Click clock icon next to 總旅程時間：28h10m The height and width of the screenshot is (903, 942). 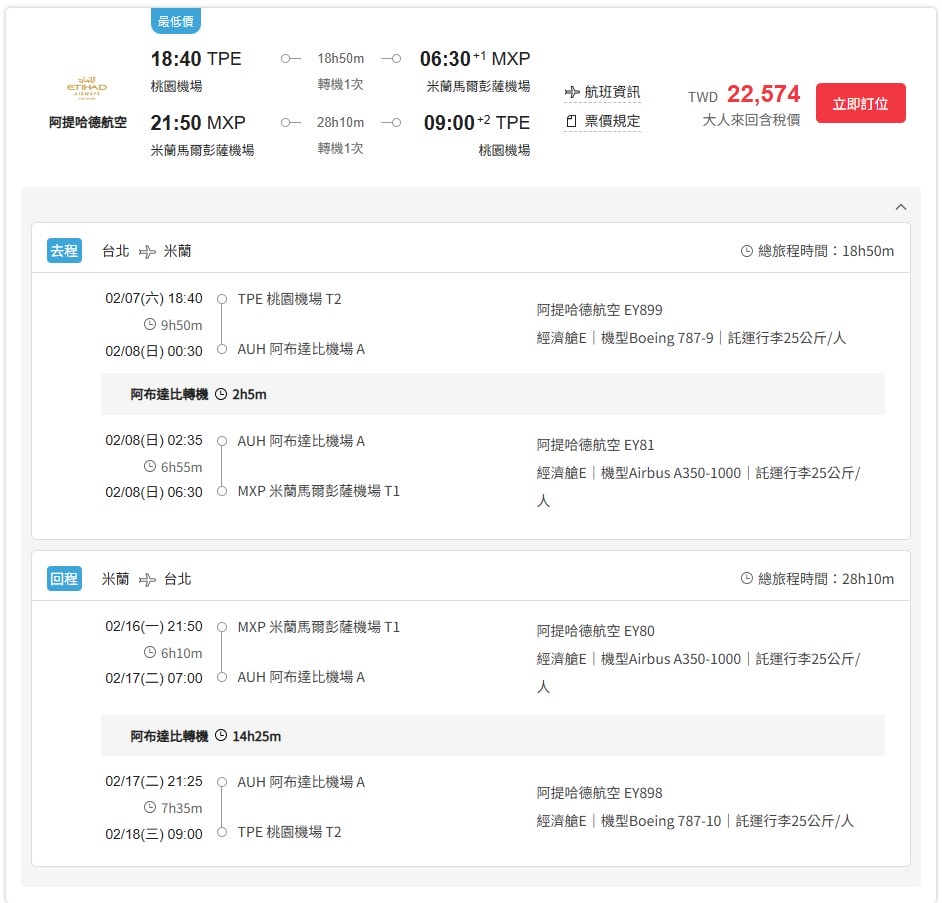[x=747, y=579]
